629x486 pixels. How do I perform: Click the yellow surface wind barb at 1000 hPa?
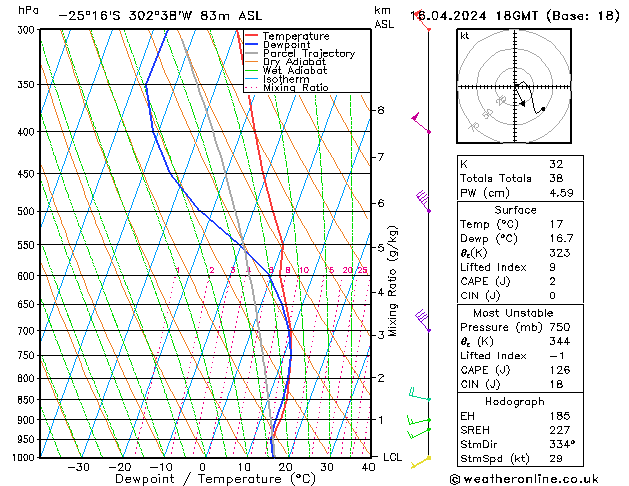(x=421, y=462)
